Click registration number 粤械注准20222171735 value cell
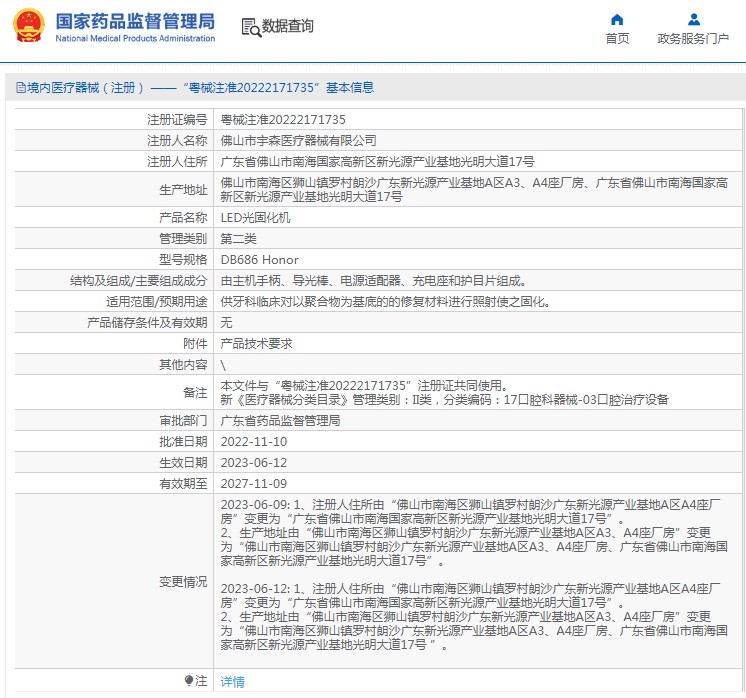 click(x=276, y=119)
